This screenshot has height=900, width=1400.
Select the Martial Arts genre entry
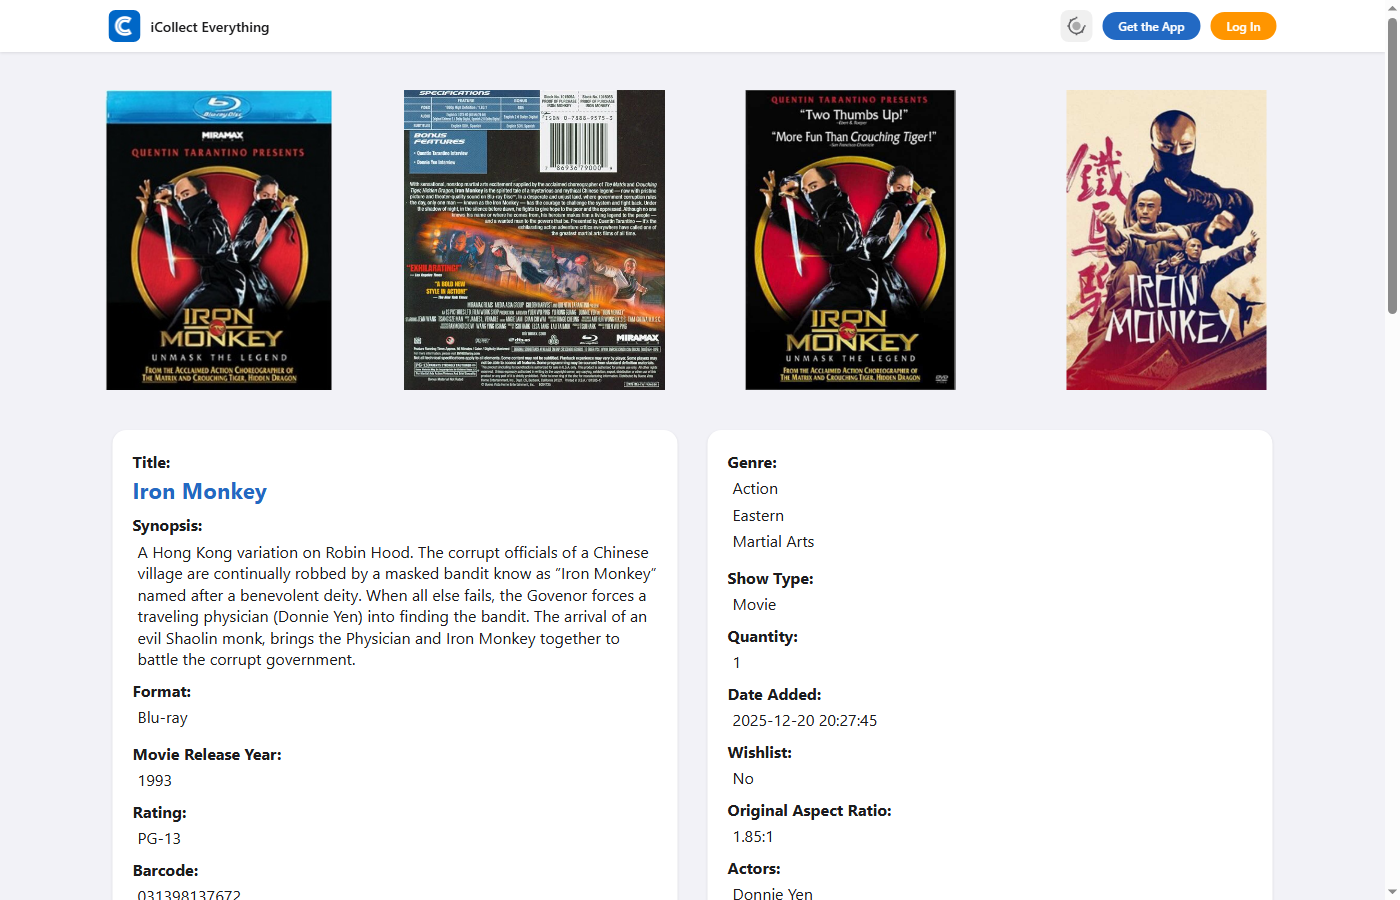(x=773, y=542)
